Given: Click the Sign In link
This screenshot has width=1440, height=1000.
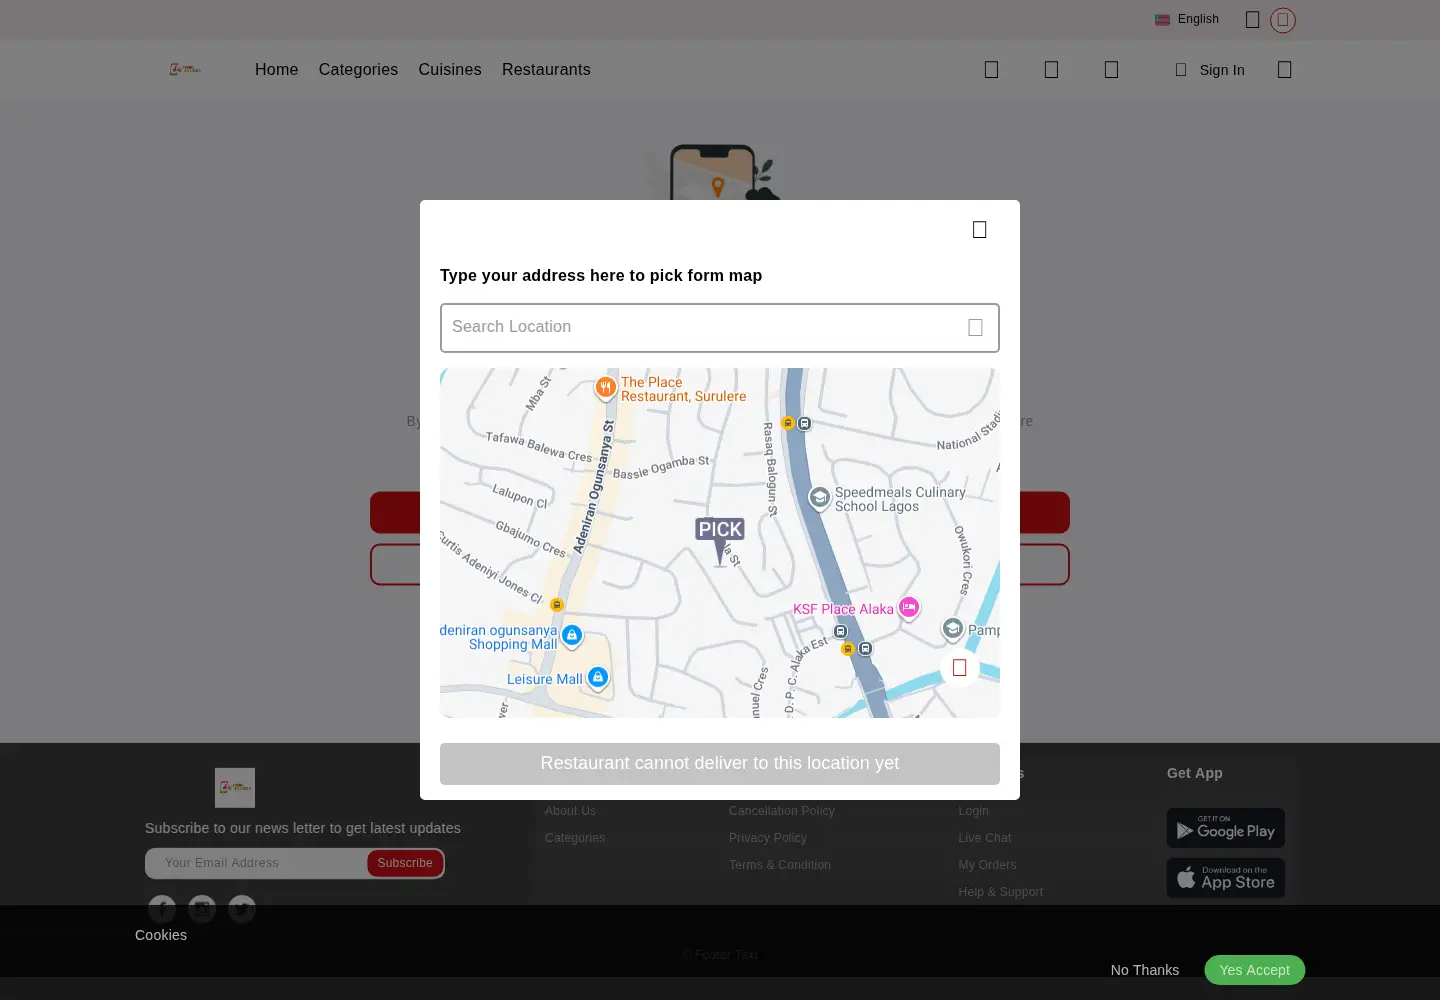Looking at the screenshot, I should tap(1210, 70).
